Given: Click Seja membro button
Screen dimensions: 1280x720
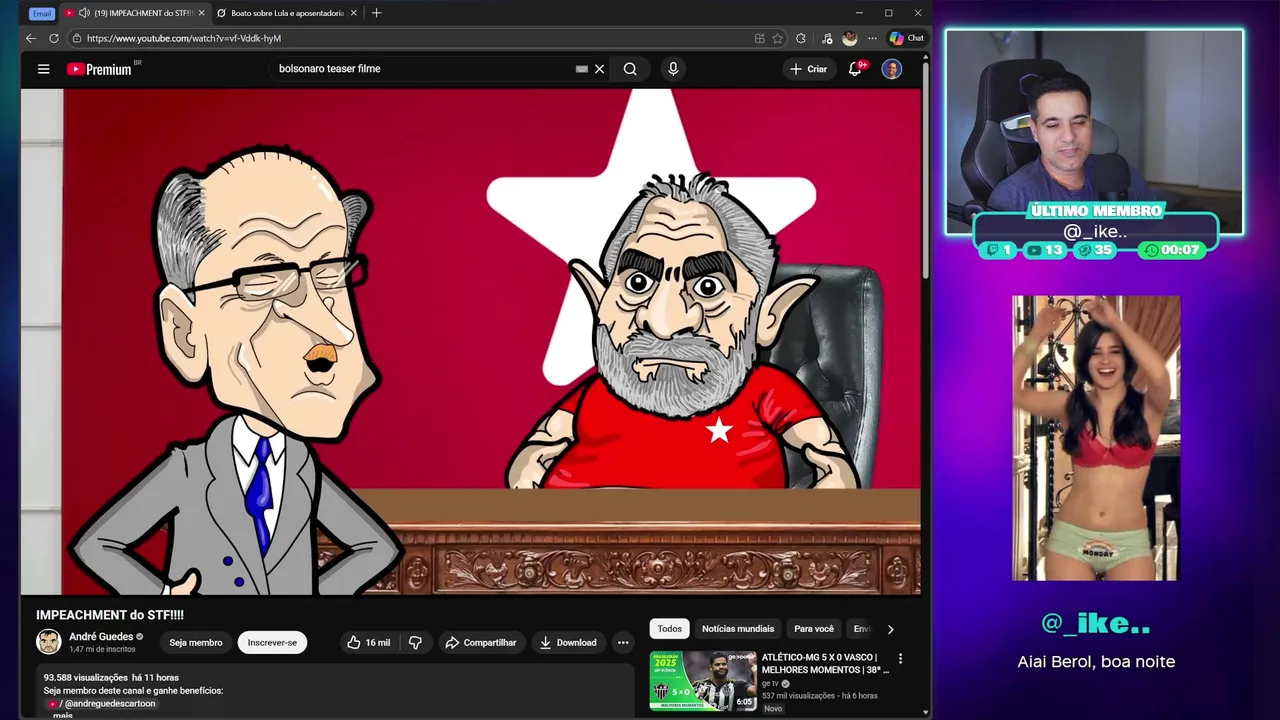Looking at the screenshot, I should (196, 643).
